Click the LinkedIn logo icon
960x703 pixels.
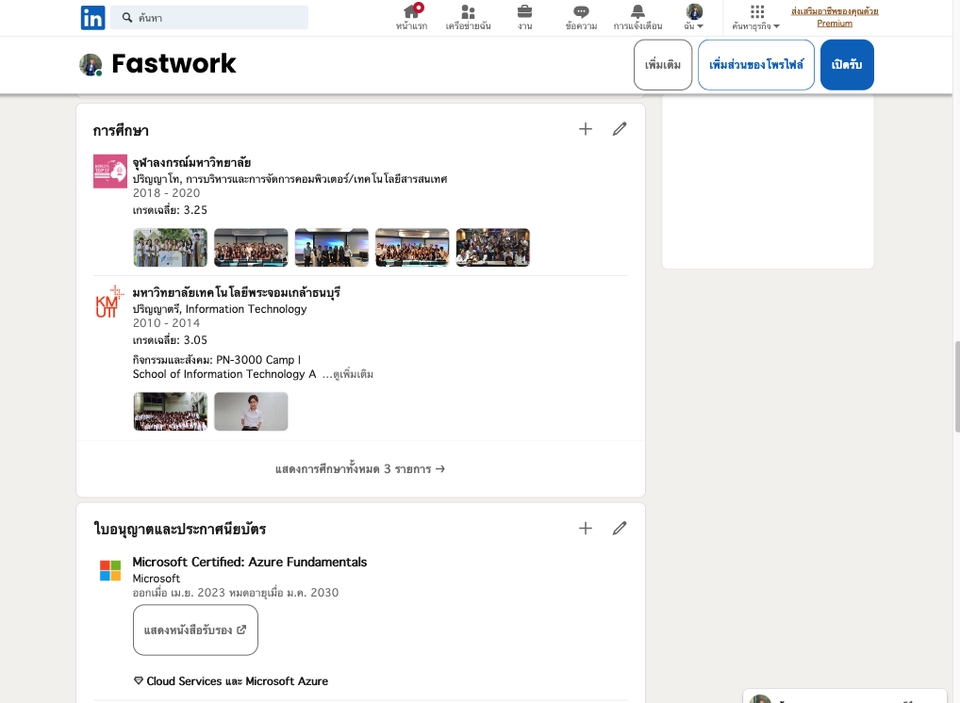(x=93, y=18)
